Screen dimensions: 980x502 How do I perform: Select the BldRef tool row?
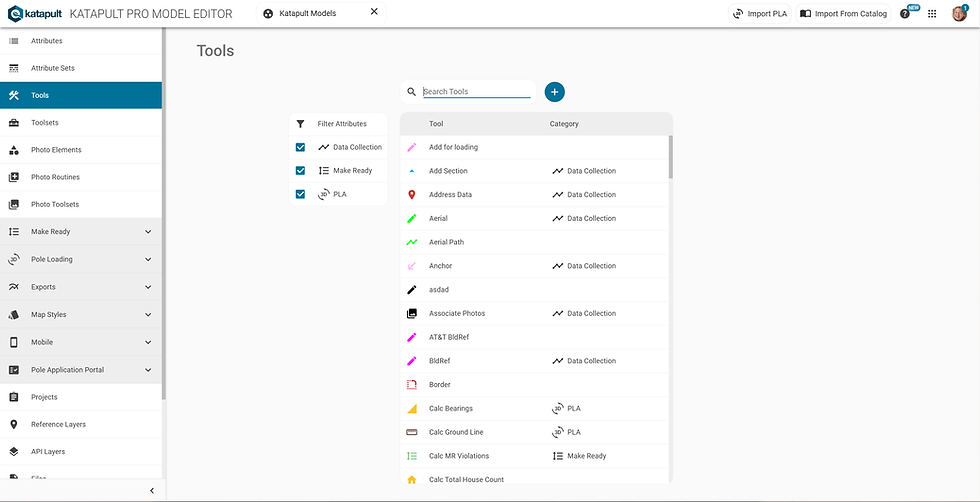534,361
